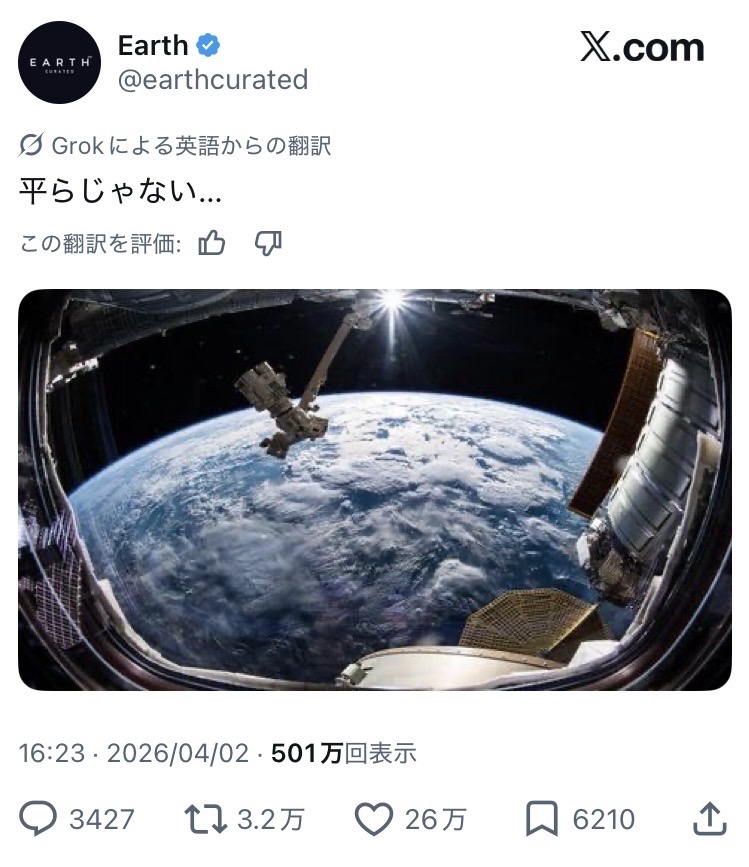Click the 26万 likes count
Viewport: 749px width, 867px height.
pyautogui.click(x=435, y=820)
